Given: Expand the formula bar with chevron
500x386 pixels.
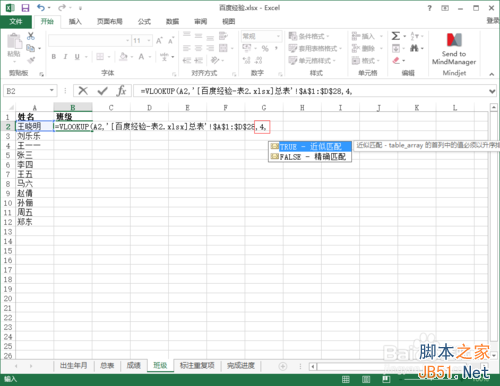Looking at the screenshot, I should point(492,91).
